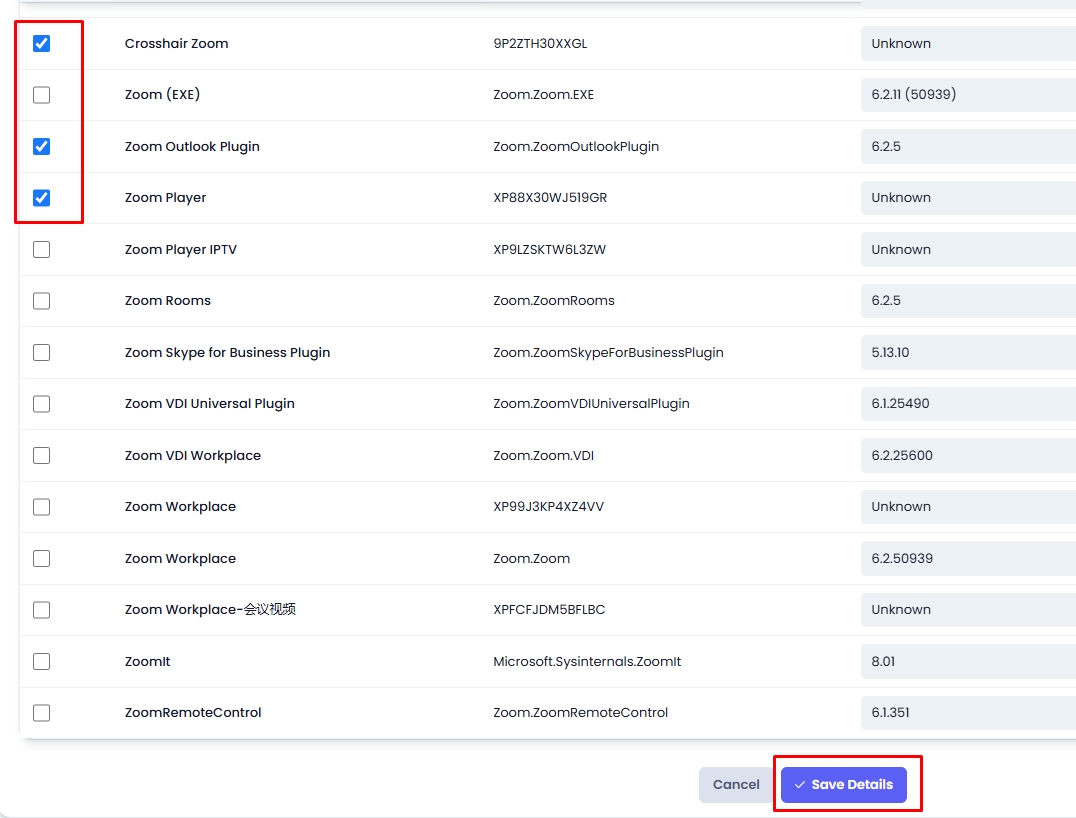Click the package ID Zoom.ZoomRooms
The image size is (1076, 818).
pos(554,301)
